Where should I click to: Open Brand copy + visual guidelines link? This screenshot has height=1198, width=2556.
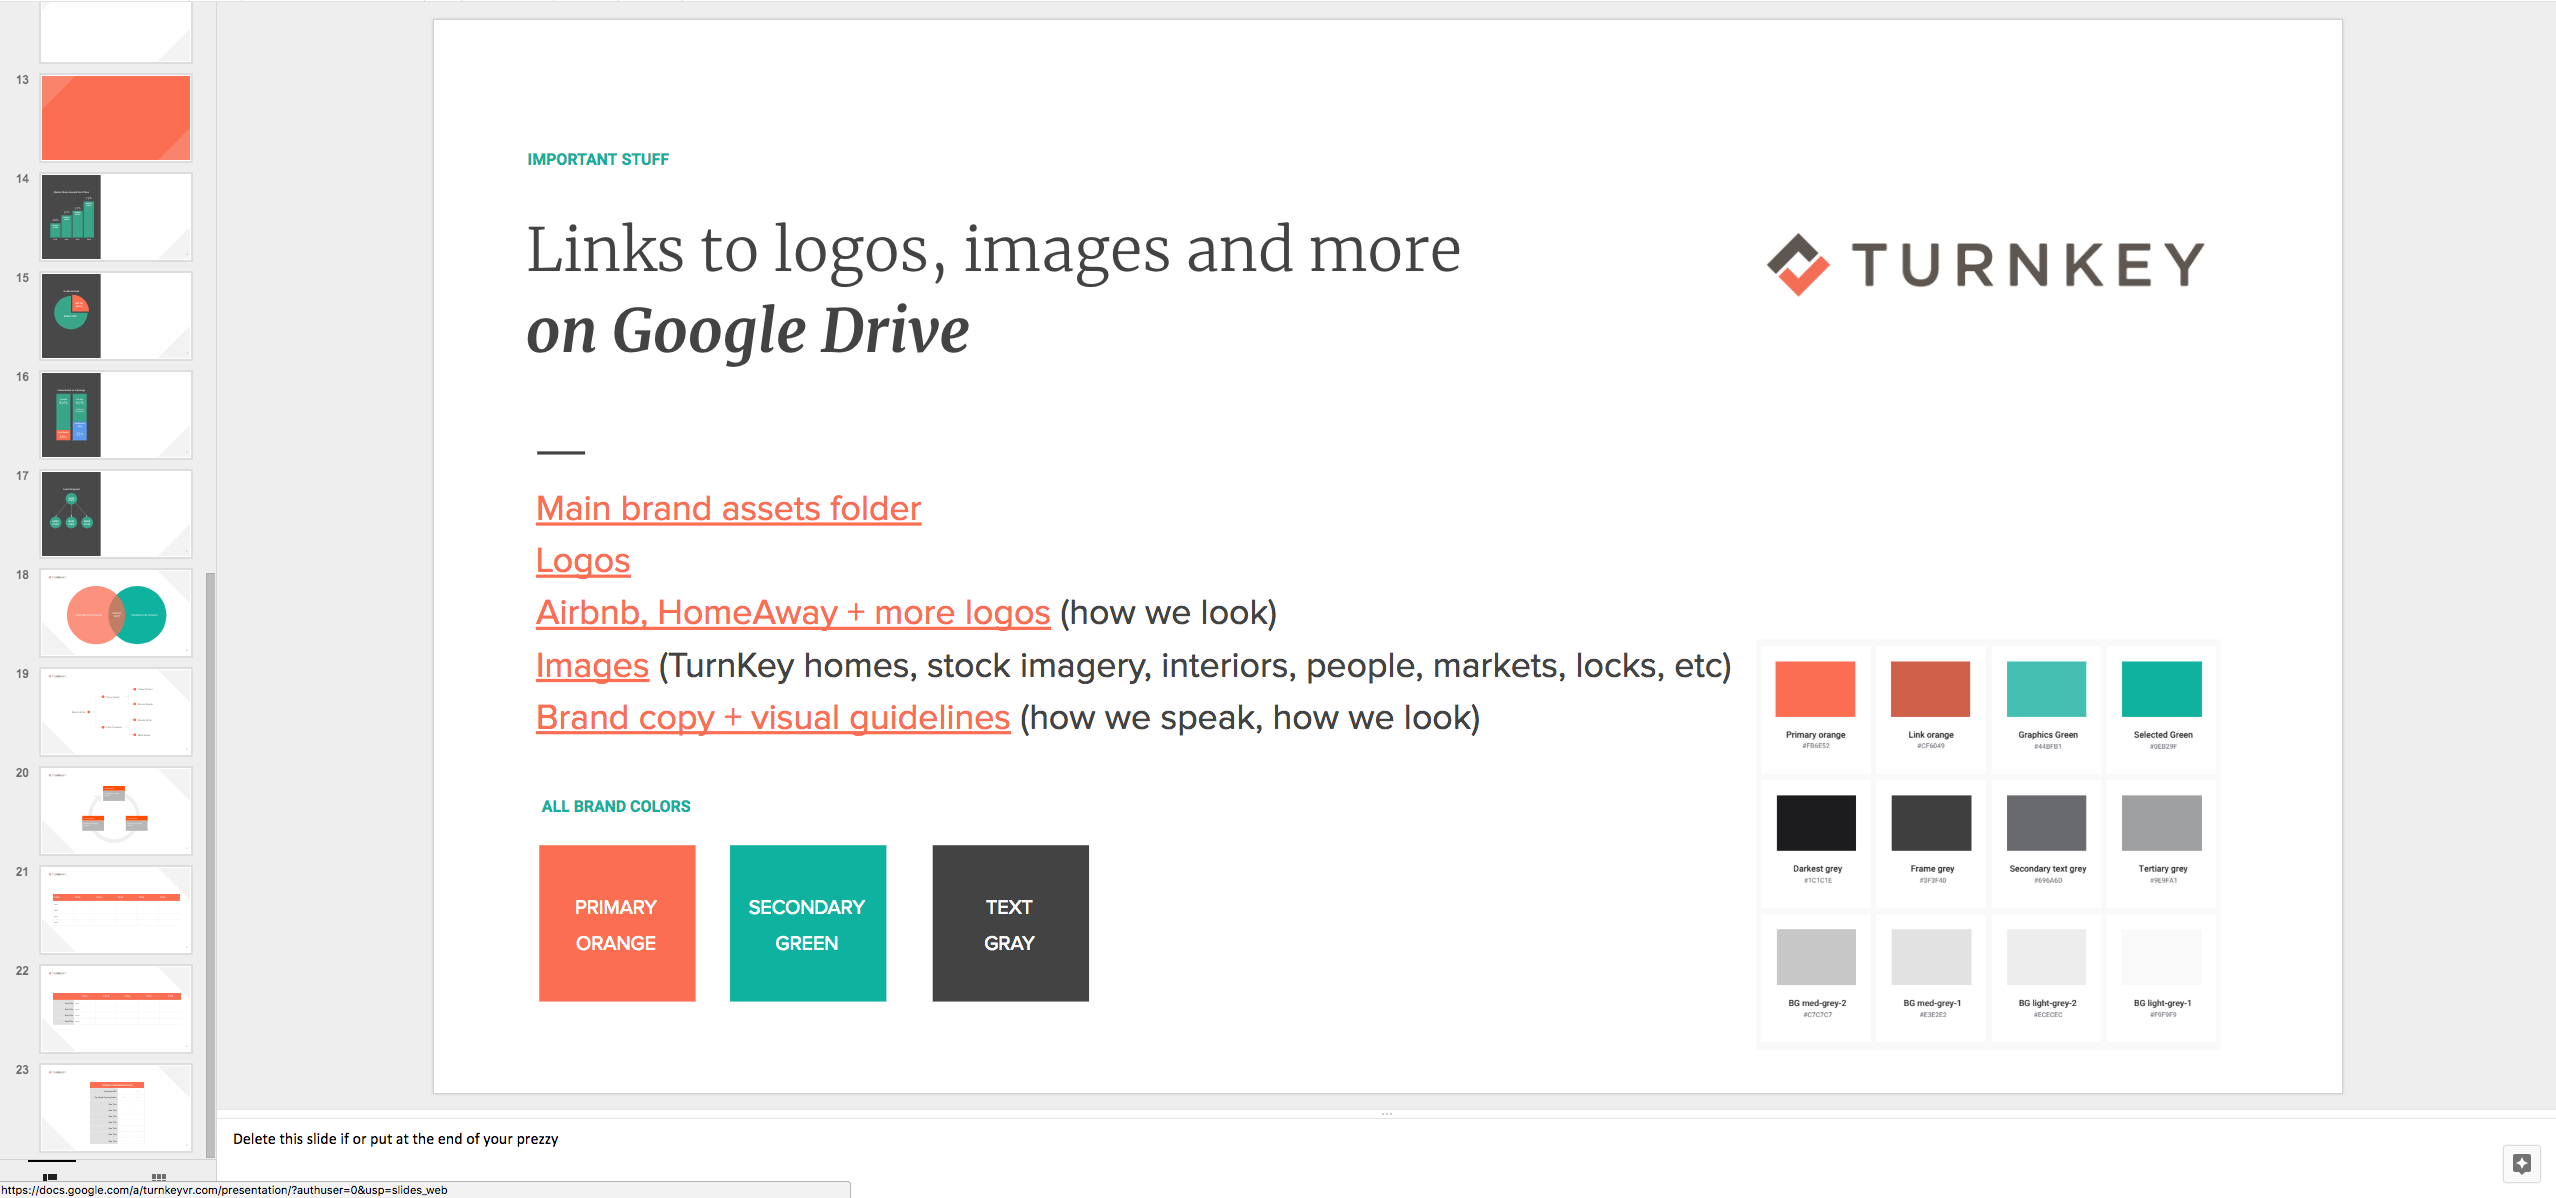[x=773, y=718]
